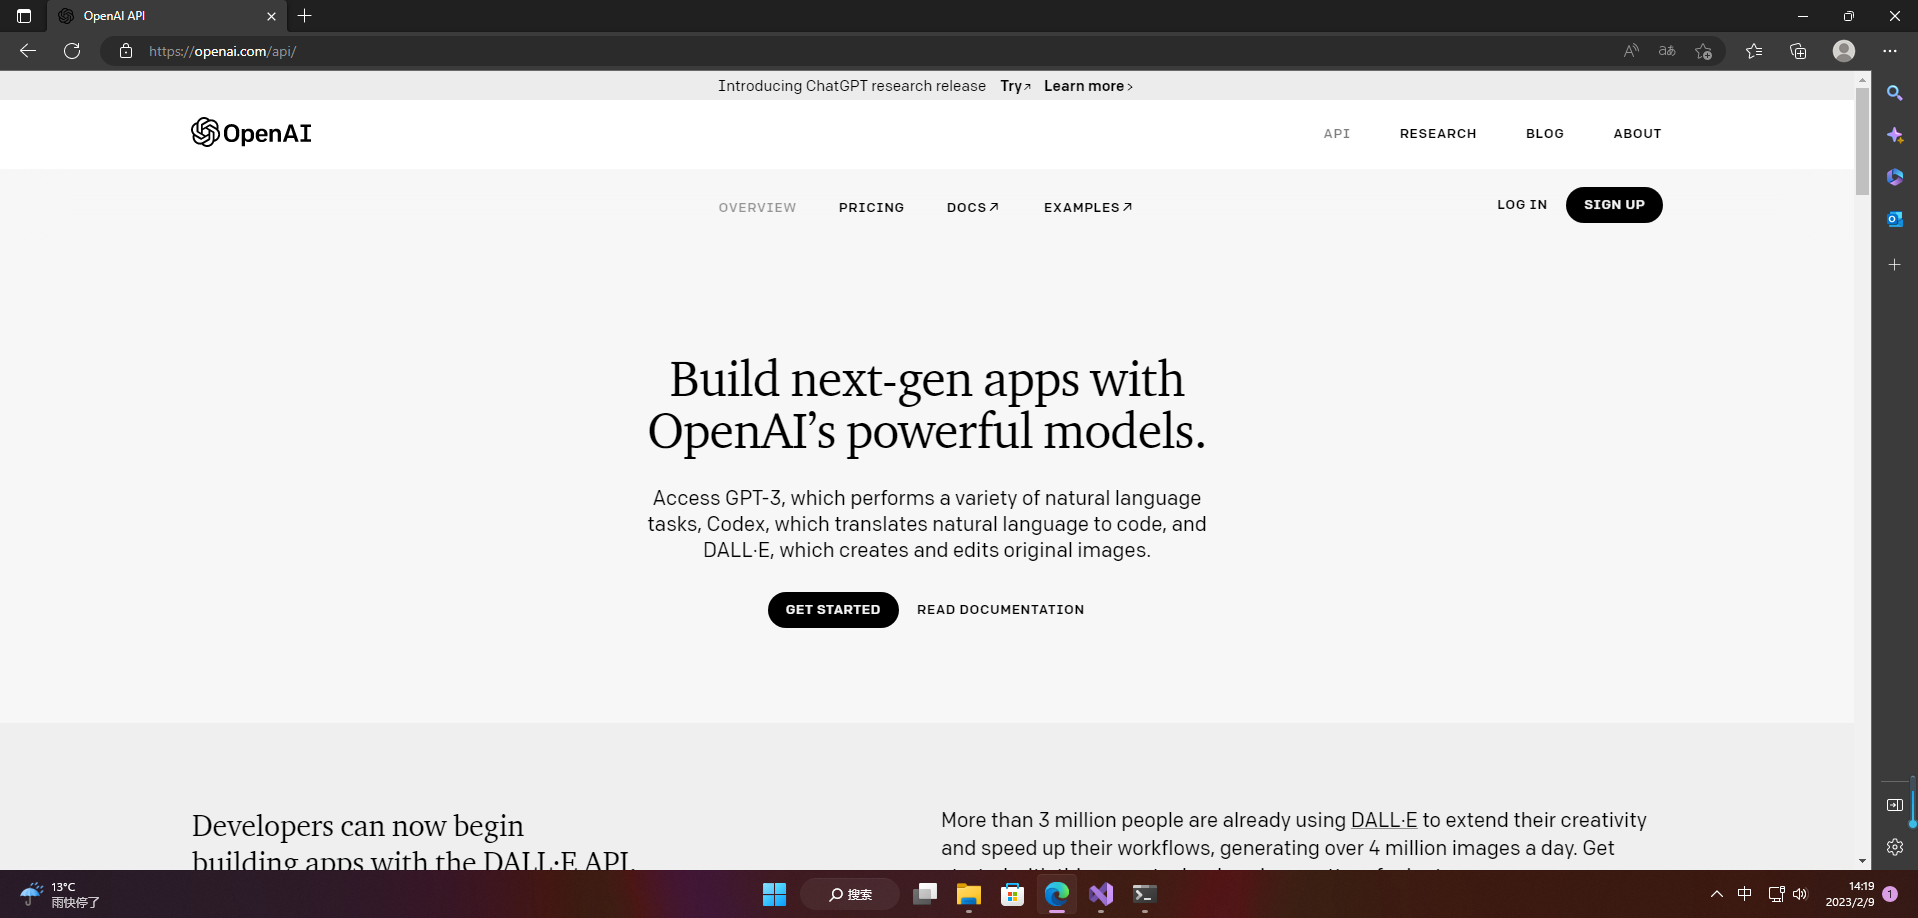Toggle the sidebar hide button
This screenshot has height=918, width=1918.
coord(1895,805)
